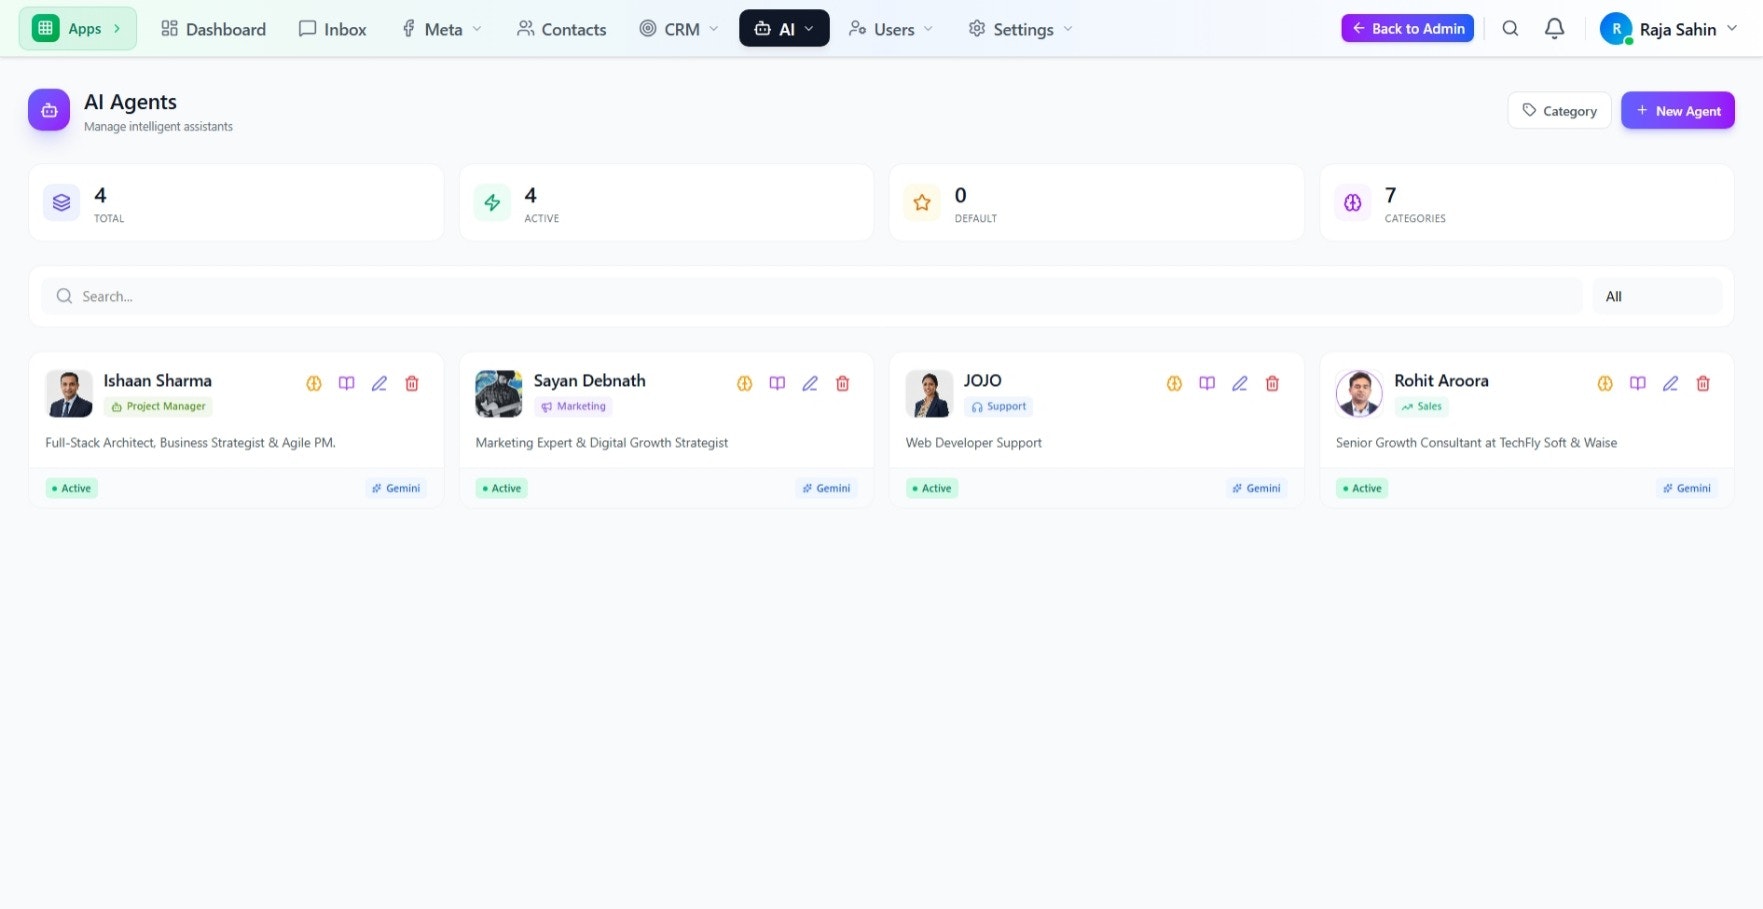
Task: Expand the CRM menu dropdown
Action: (x=679, y=29)
